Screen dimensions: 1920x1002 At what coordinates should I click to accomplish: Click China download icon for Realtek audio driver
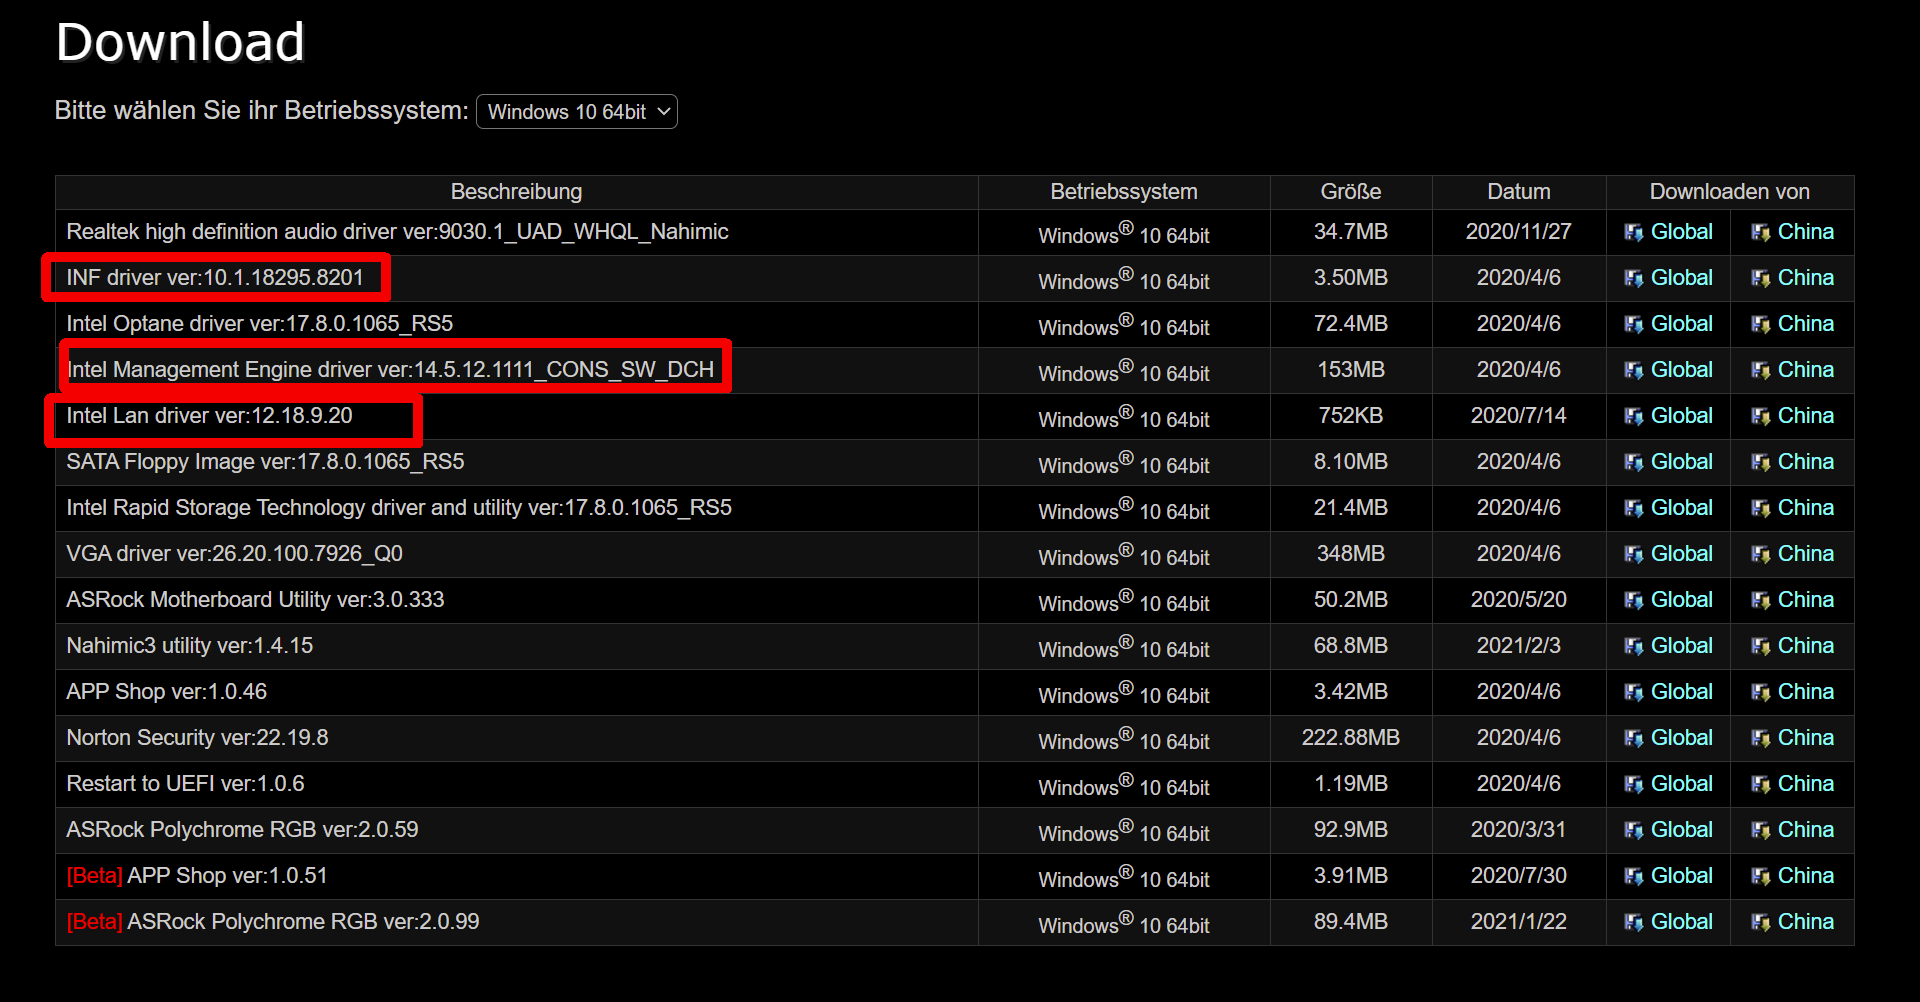[x=1760, y=232]
